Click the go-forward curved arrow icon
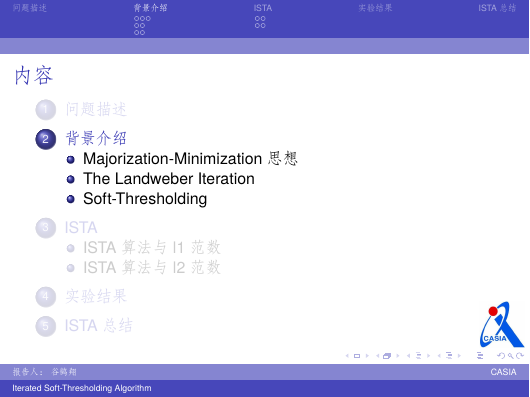 click(520, 356)
